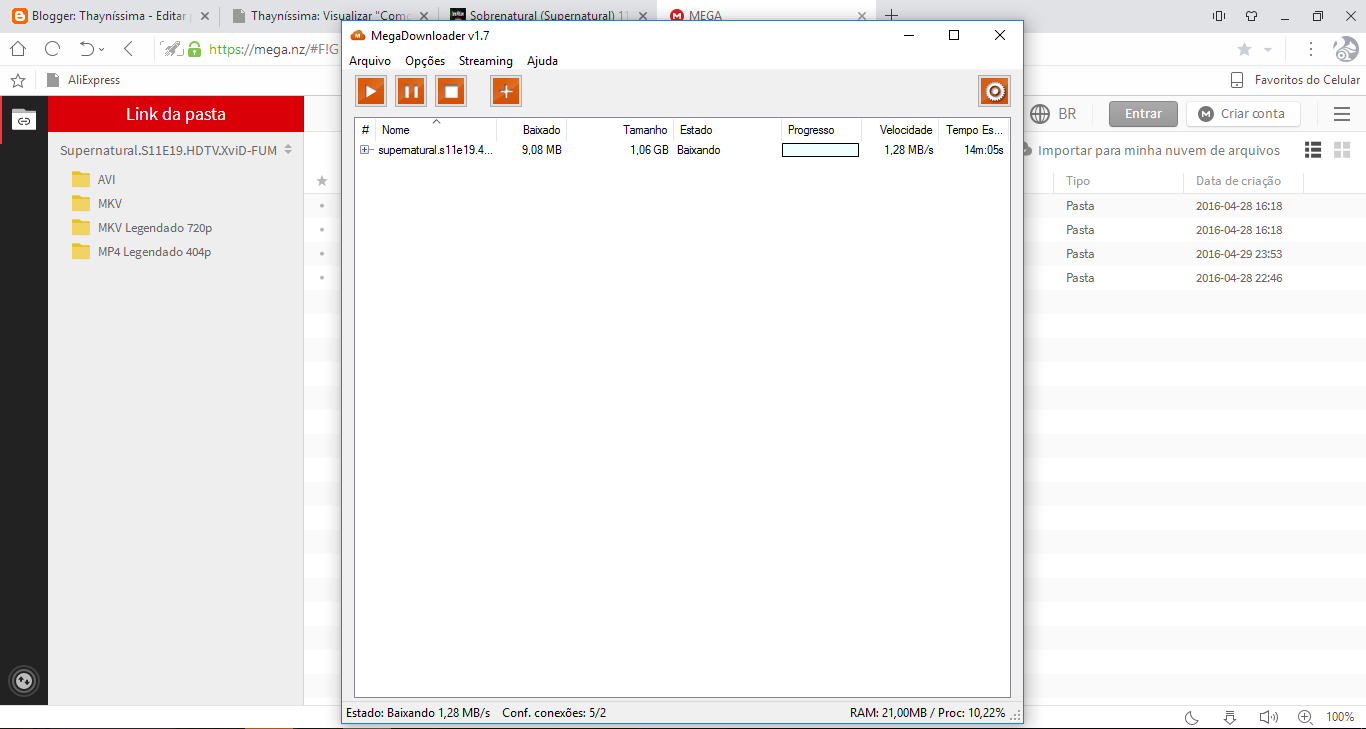Image resolution: width=1366 pixels, height=729 pixels.
Task: Open the Streaming menu
Action: tap(486, 61)
